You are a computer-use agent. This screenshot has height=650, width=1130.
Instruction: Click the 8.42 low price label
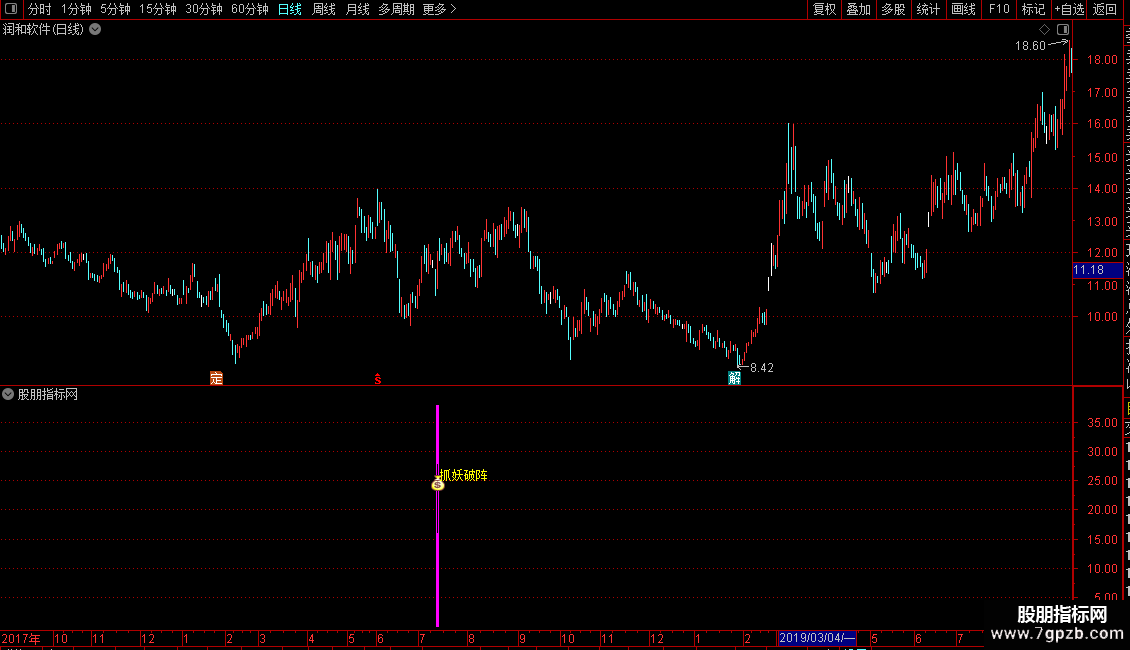pos(762,368)
